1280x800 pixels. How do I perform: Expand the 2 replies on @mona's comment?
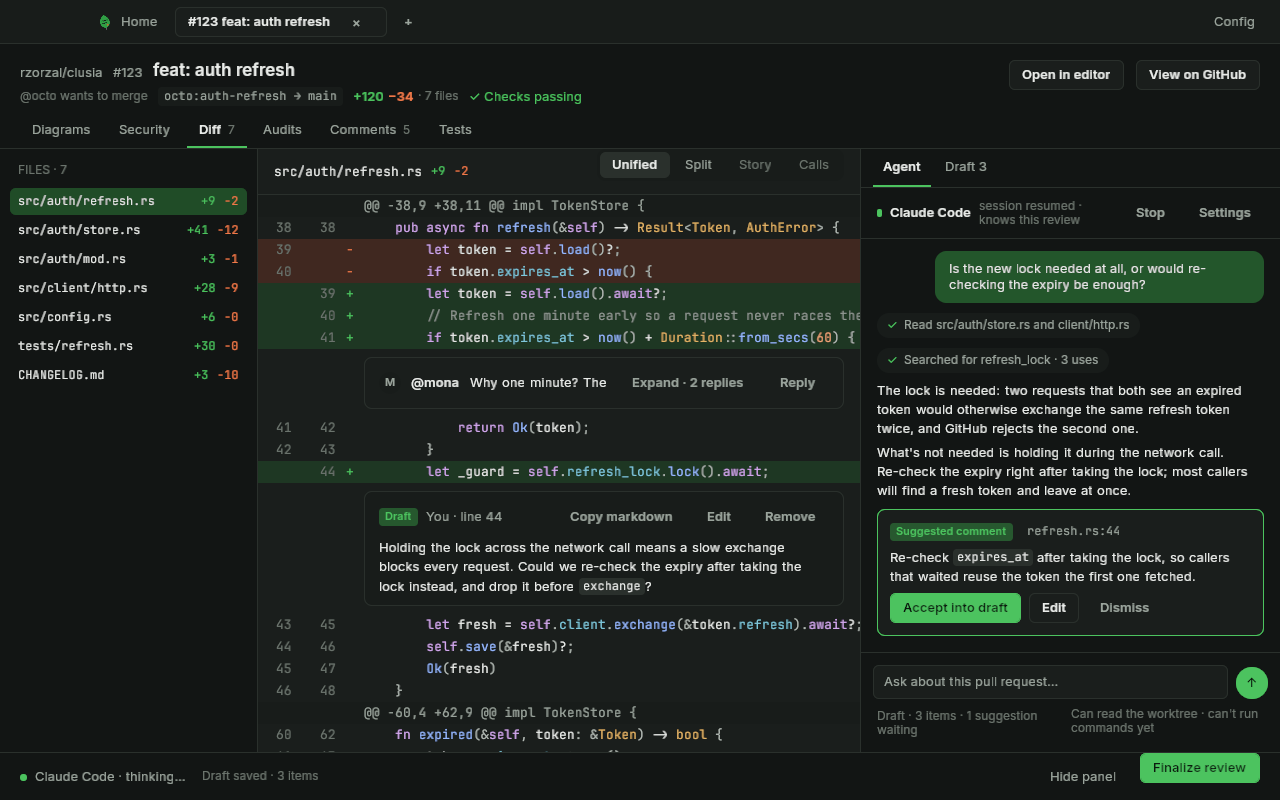coord(687,383)
